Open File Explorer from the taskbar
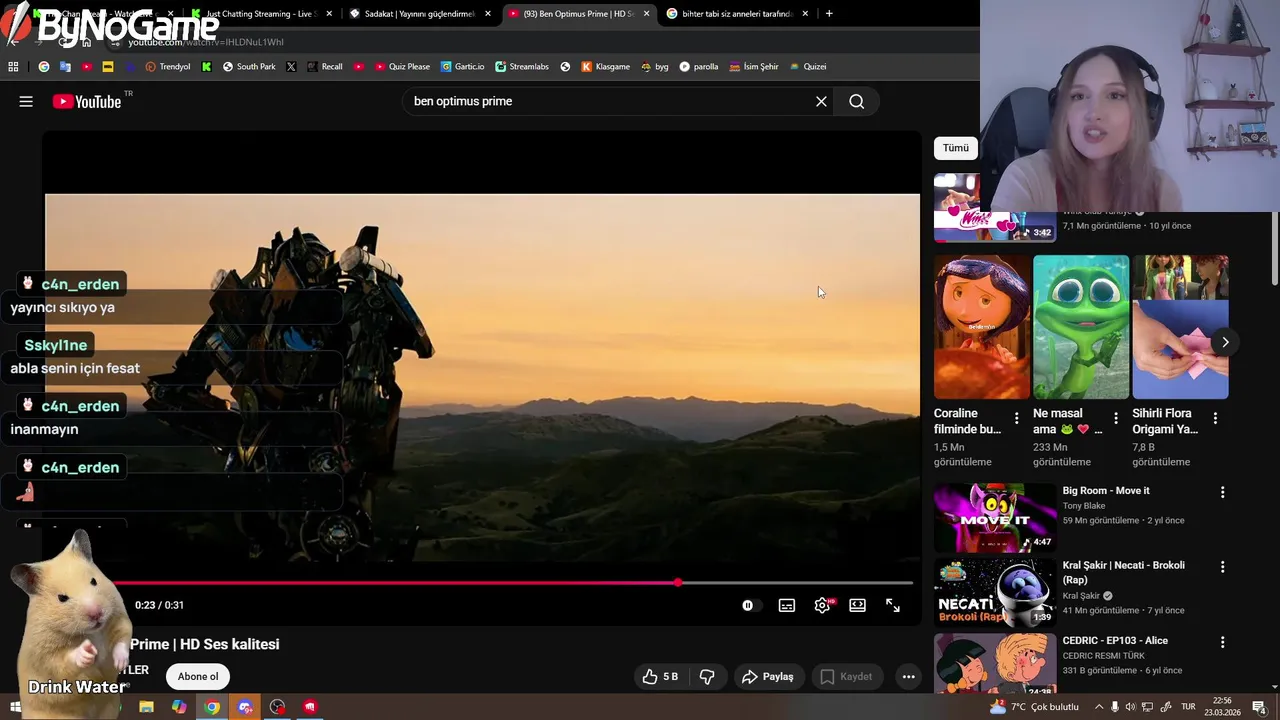 [x=146, y=707]
